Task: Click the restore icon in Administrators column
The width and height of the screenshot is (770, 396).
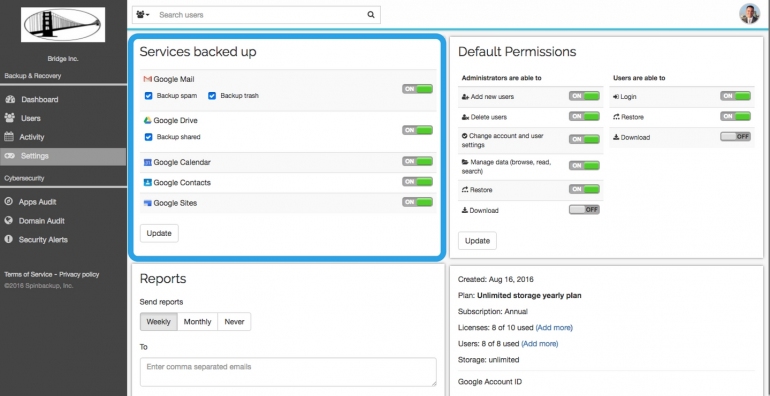Action: [x=465, y=190]
